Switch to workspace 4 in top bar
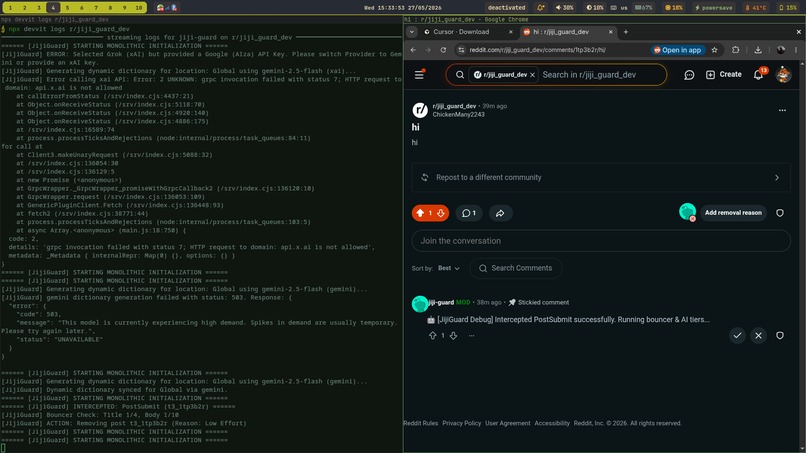 [x=53, y=8]
